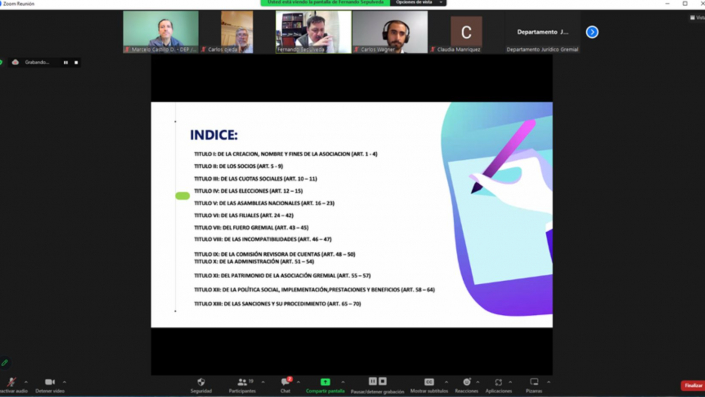Click 'TITULO III: DE LAS CUOTAS SOCIALES' line

click(x=255, y=178)
